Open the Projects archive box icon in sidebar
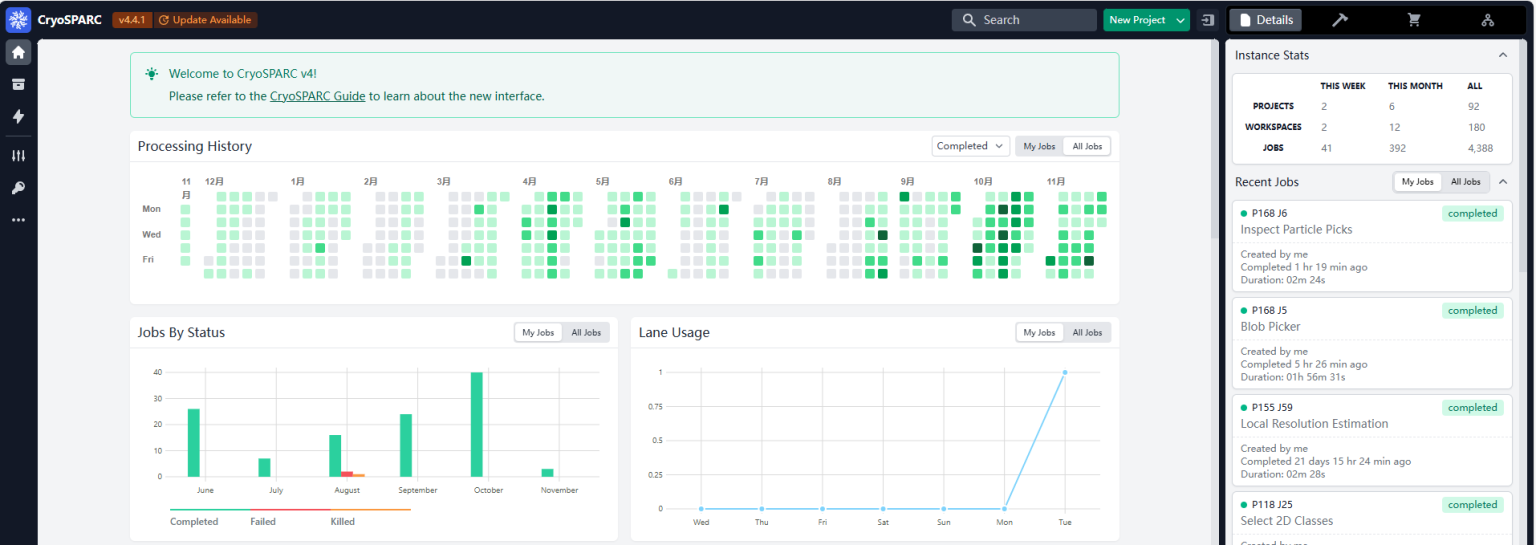Image resolution: width=1536 pixels, height=545 pixels. 18,85
